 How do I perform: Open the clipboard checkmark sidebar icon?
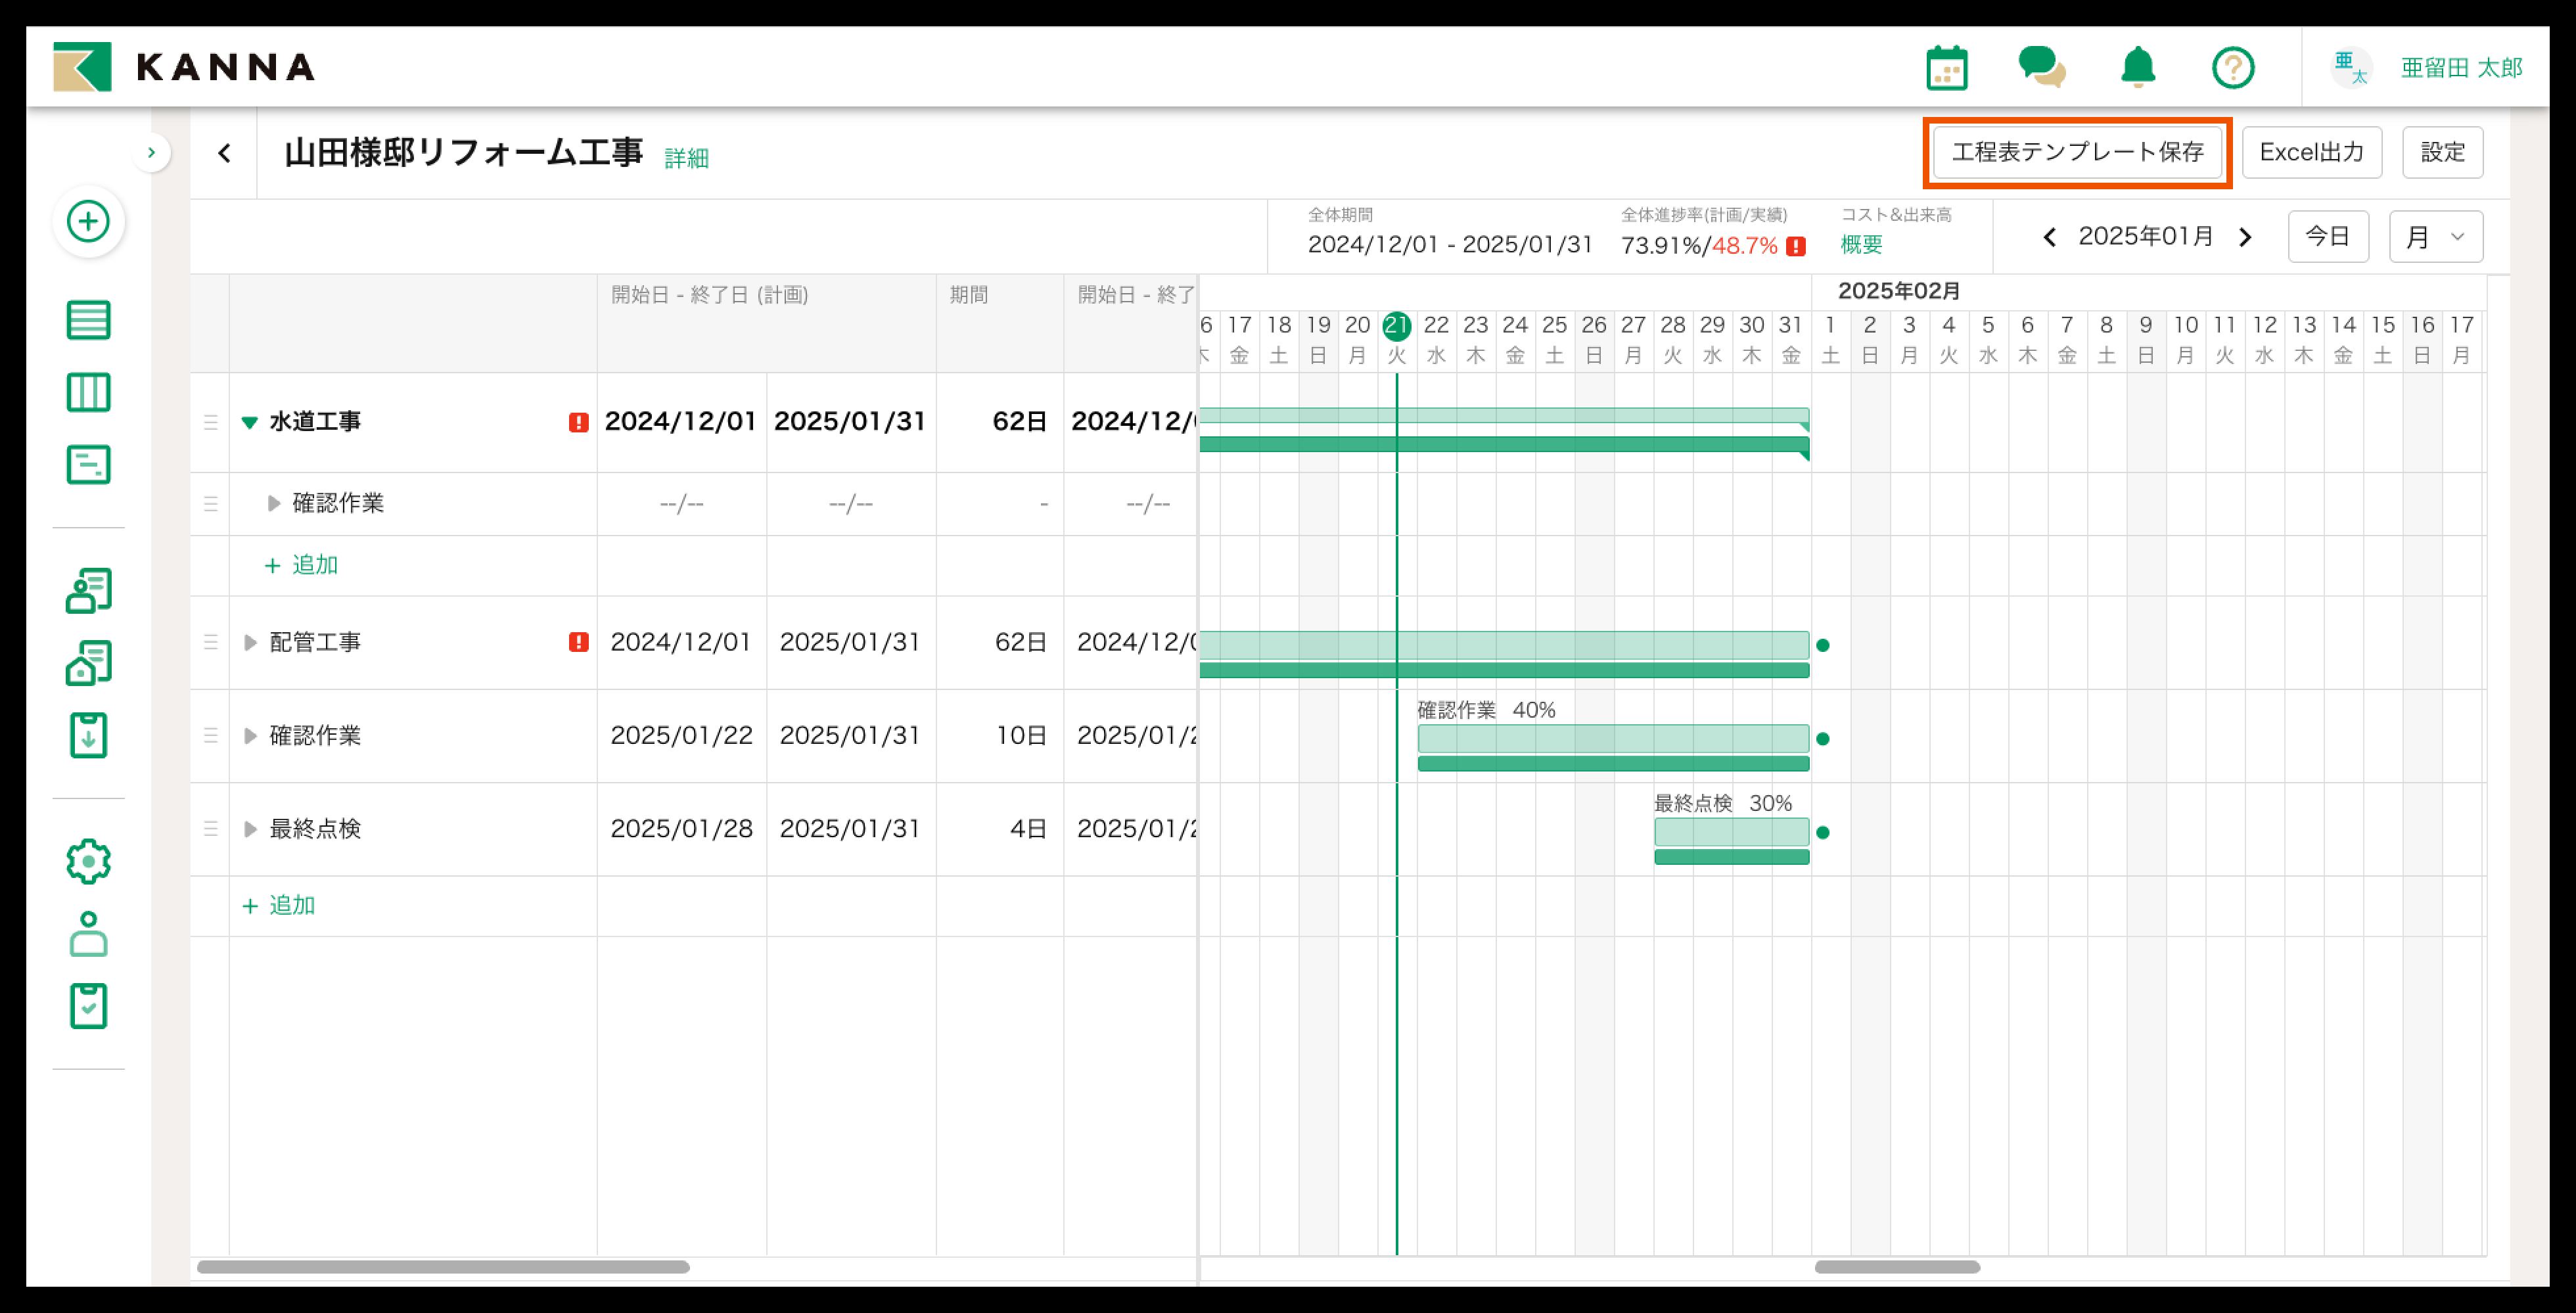tap(88, 1005)
